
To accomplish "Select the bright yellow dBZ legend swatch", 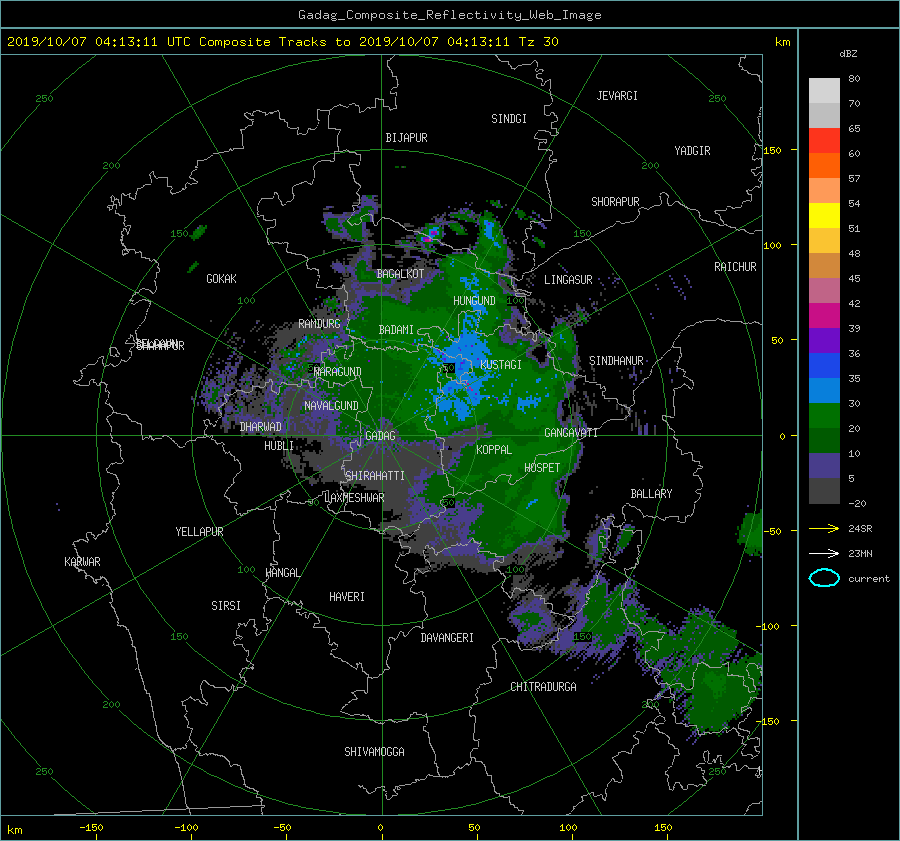I will pyautogui.click(x=824, y=216).
